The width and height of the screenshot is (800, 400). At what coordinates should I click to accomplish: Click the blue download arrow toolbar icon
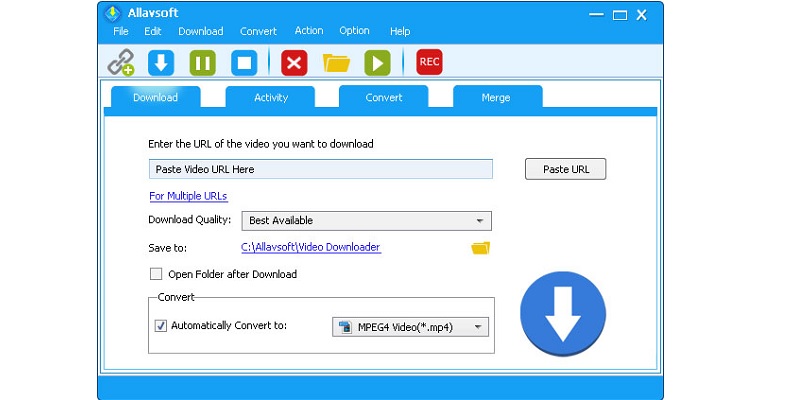pos(161,63)
